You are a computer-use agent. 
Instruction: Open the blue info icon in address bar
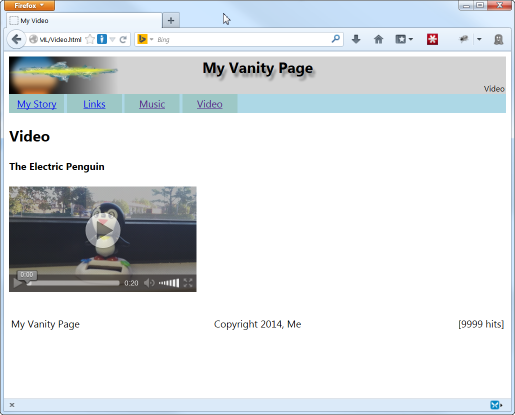102,39
